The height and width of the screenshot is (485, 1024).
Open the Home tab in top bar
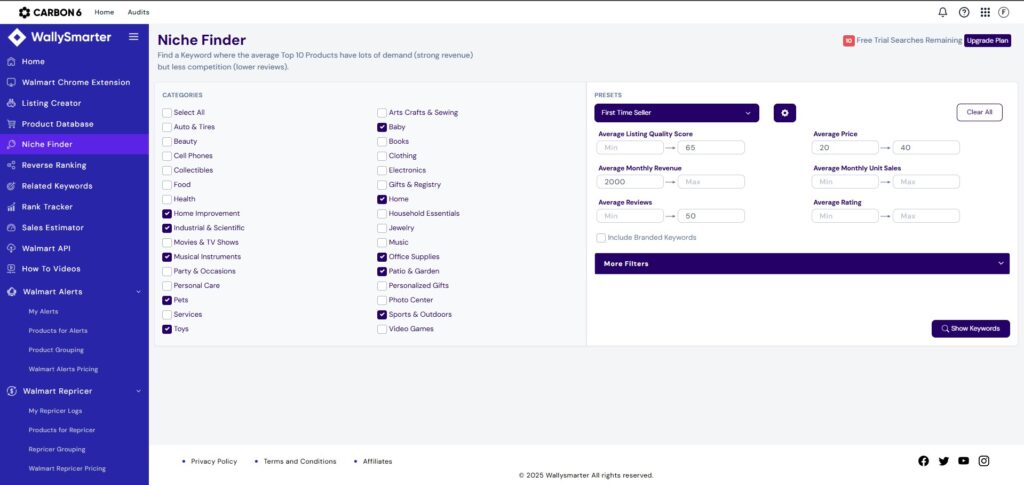click(104, 12)
